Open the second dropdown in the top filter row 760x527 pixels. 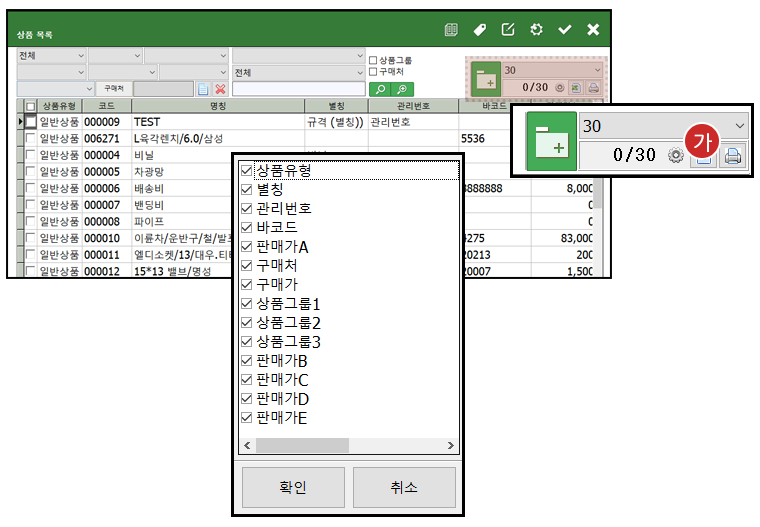[x=115, y=56]
